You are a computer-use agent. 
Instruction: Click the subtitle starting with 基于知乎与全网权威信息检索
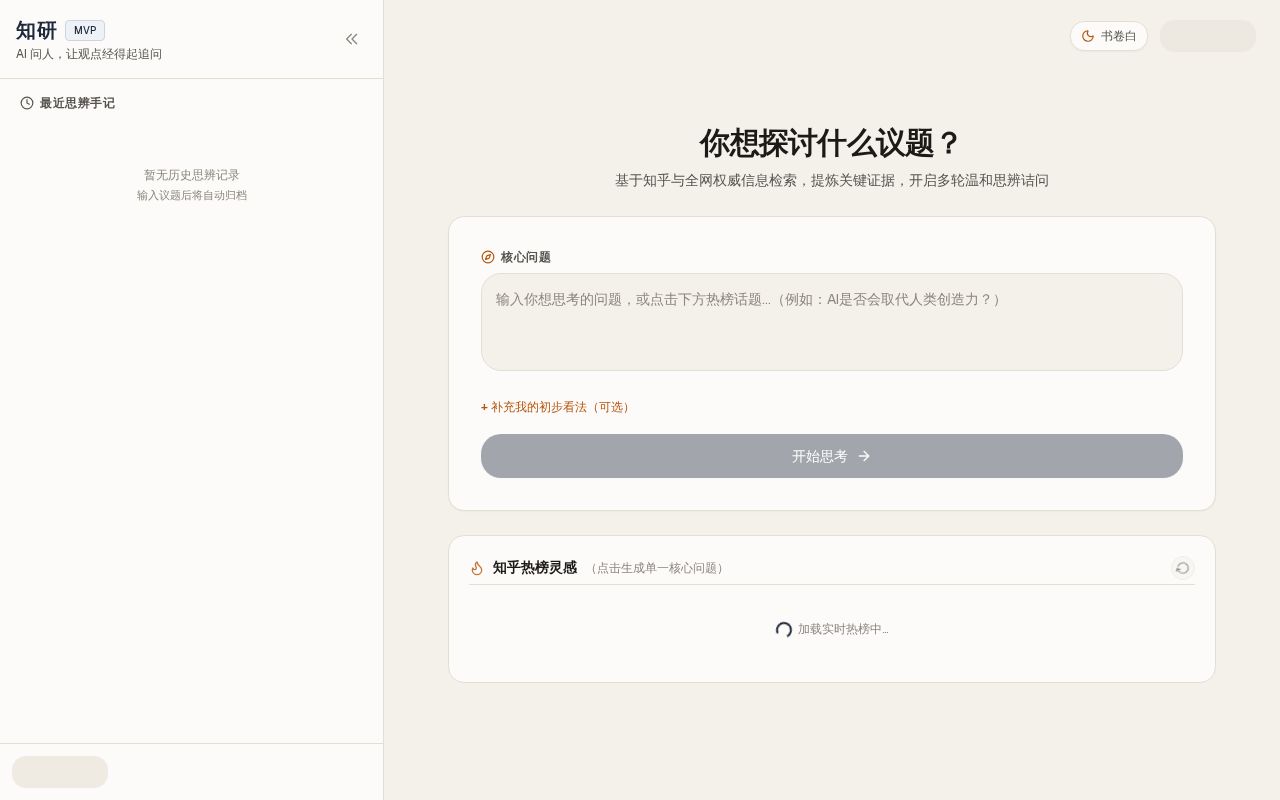(x=832, y=181)
